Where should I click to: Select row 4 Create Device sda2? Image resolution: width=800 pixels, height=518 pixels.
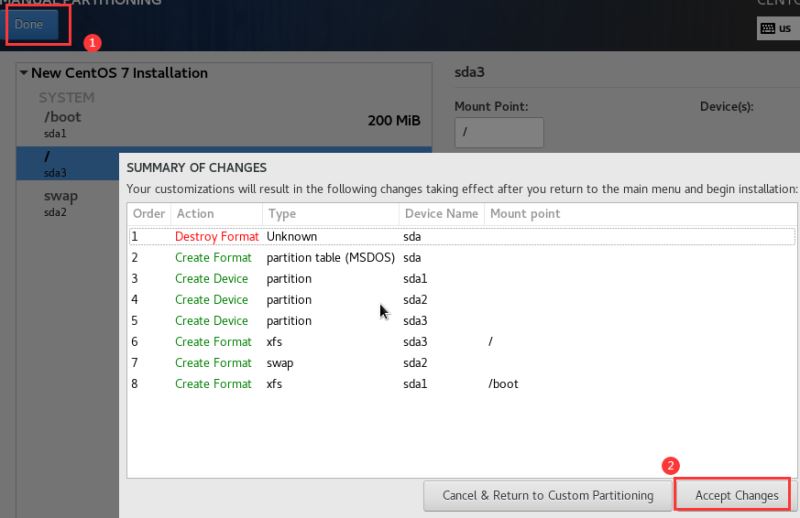click(400, 300)
